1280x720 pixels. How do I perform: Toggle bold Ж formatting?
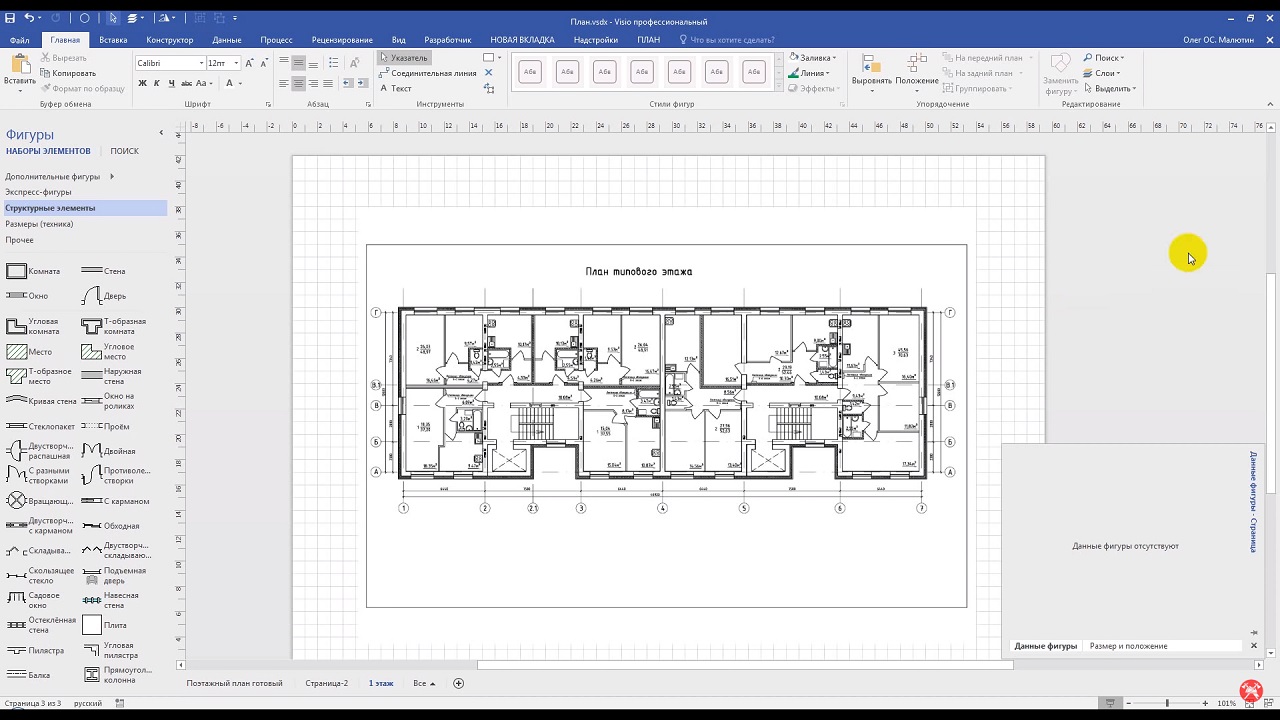click(142, 83)
